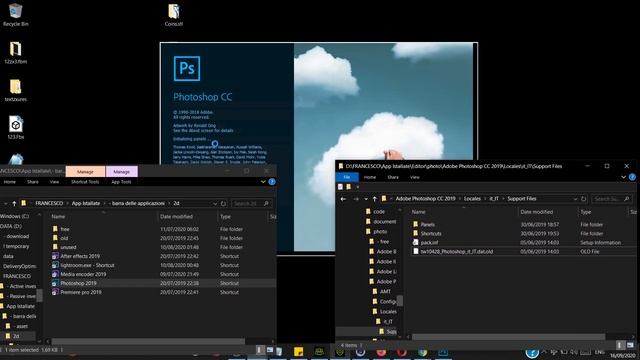Navigate to Locales breadcrumb in Support Files window
Viewport: 640px width, 360px height.
pos(472,199)
